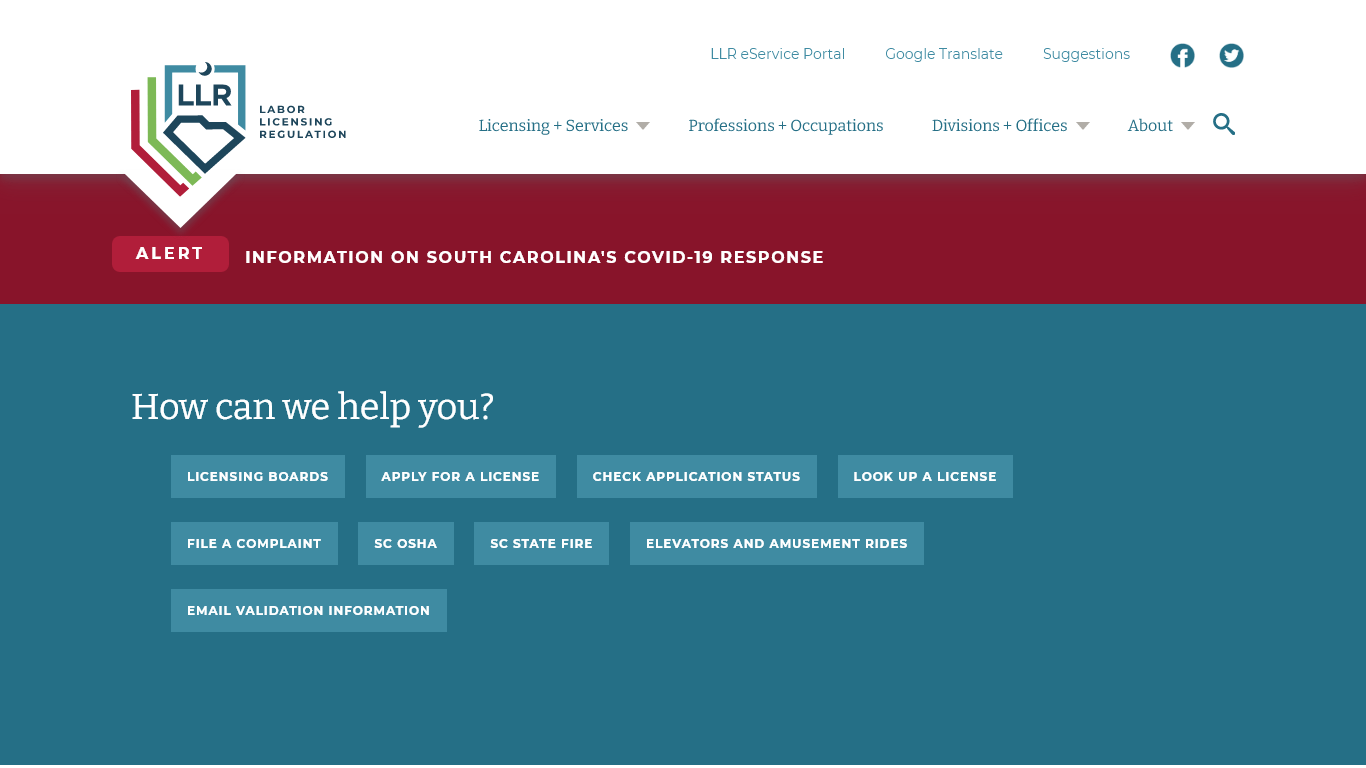The width and height of the screenshot is (1366, 768).
Task: Open the LLR eService Portal
Action: (777, 54)
